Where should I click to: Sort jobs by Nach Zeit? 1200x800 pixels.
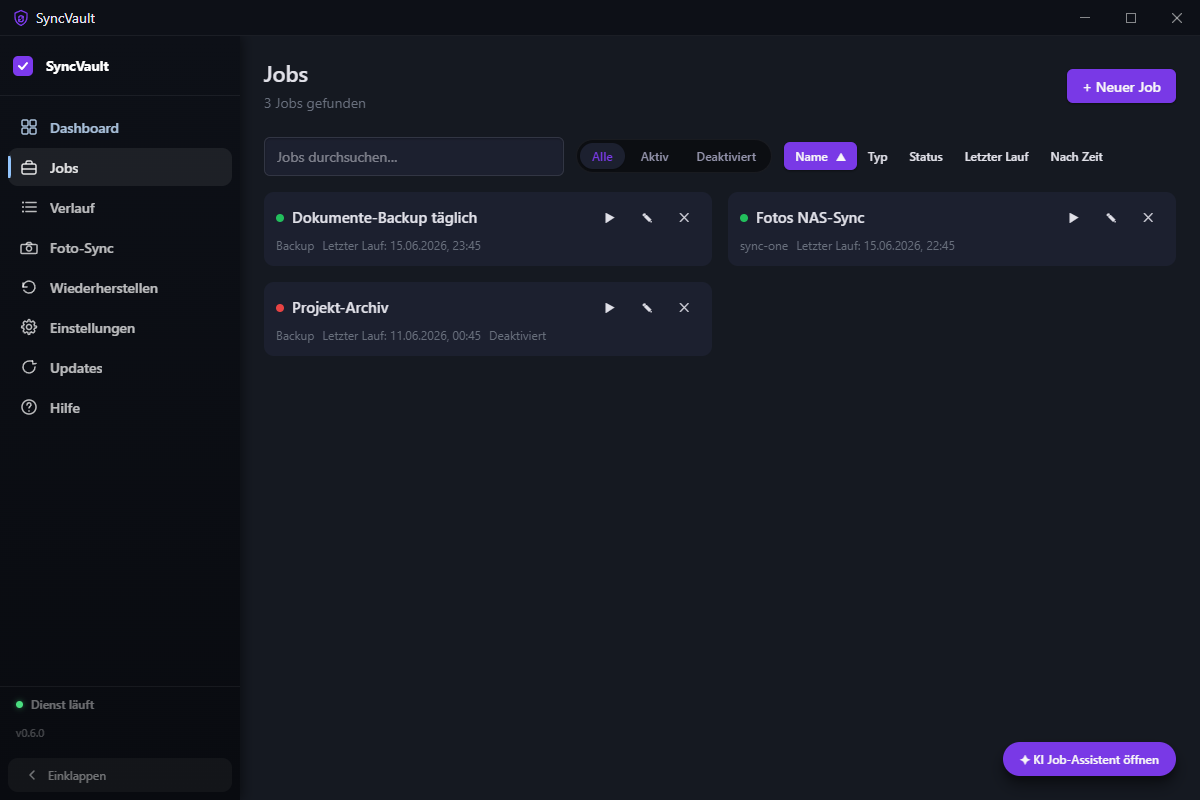(1076, 157)
